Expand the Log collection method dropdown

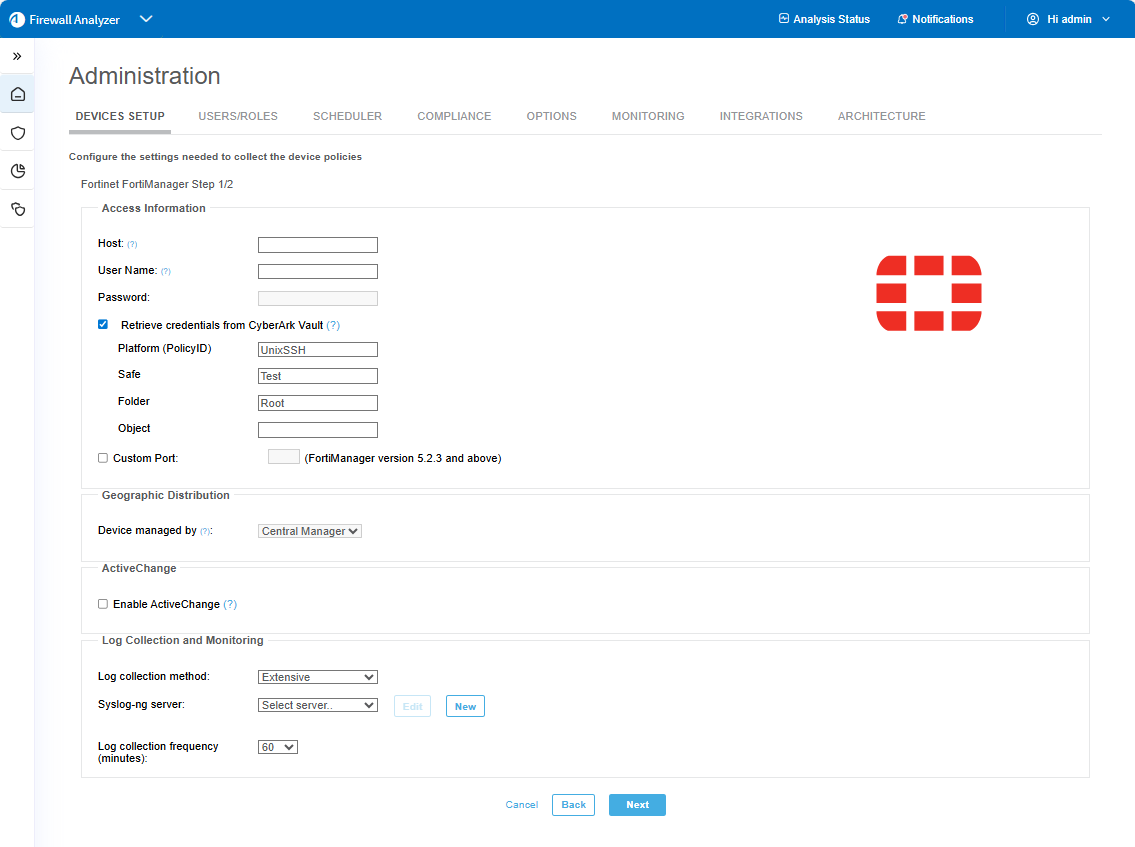click(x=317, y=677)
